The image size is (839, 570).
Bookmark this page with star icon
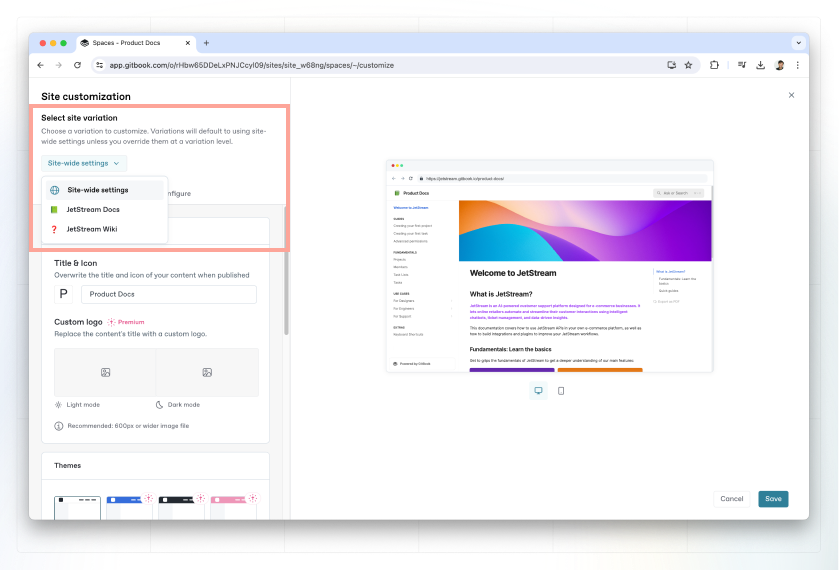688,65
